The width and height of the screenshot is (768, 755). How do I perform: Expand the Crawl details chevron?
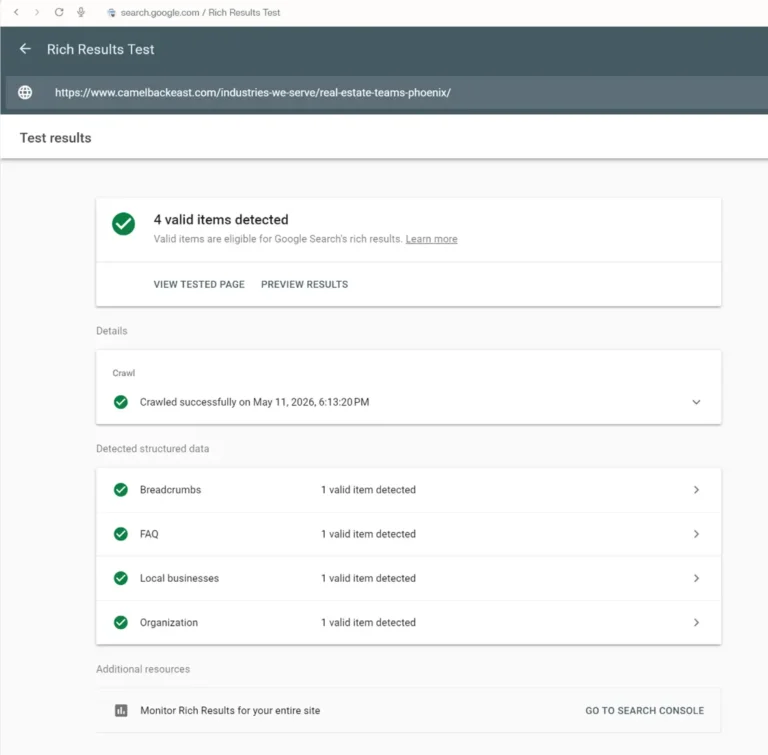point(696,402)
